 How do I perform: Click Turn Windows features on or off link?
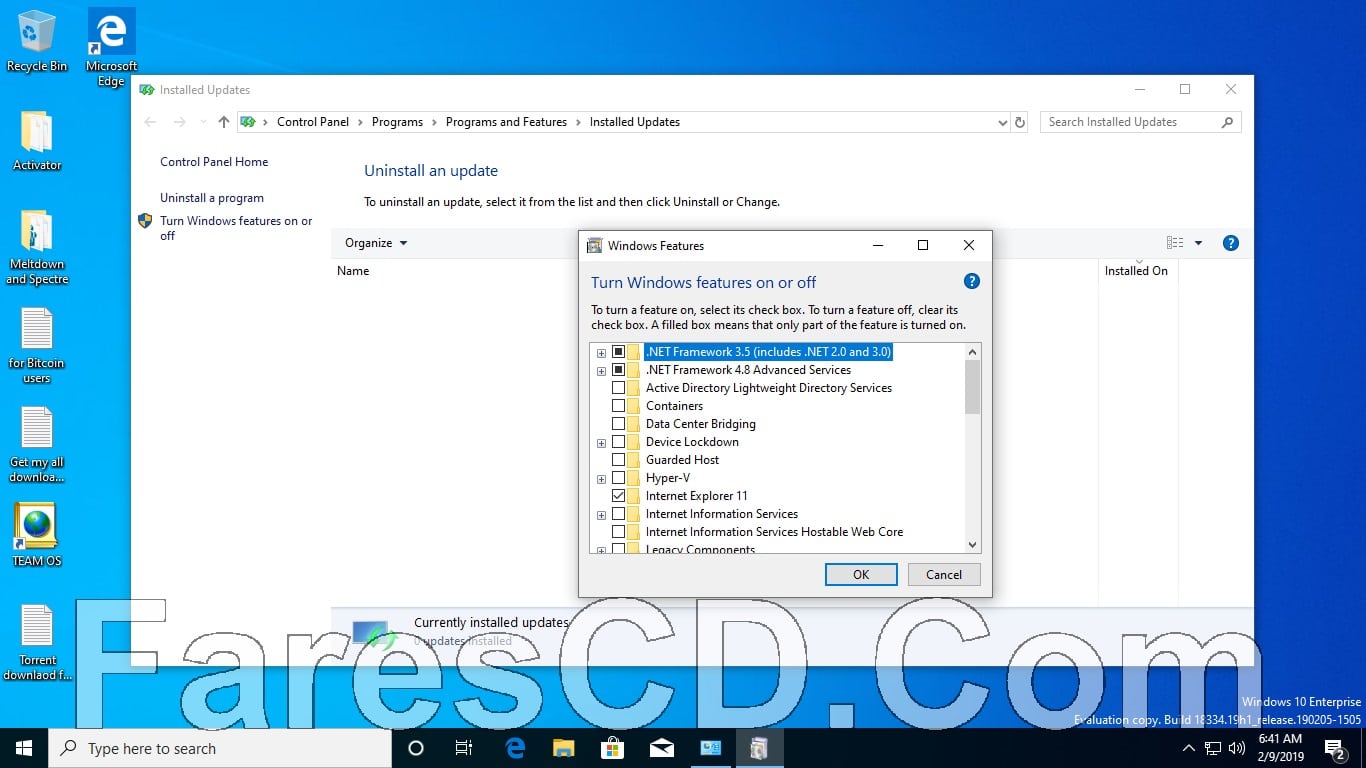(x=236, y=228)
